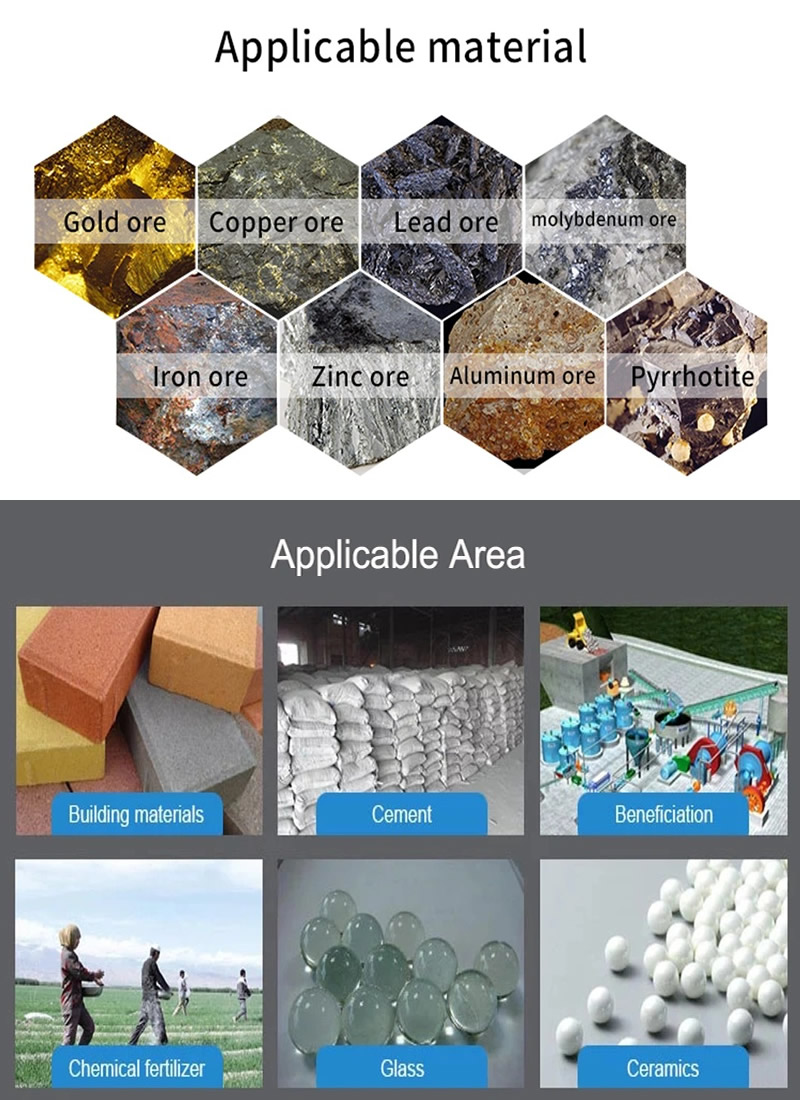Open the Aluminum ore hexagon
Image resolution: width=800 pixels, height=1100 pixels.
[524, 374]
